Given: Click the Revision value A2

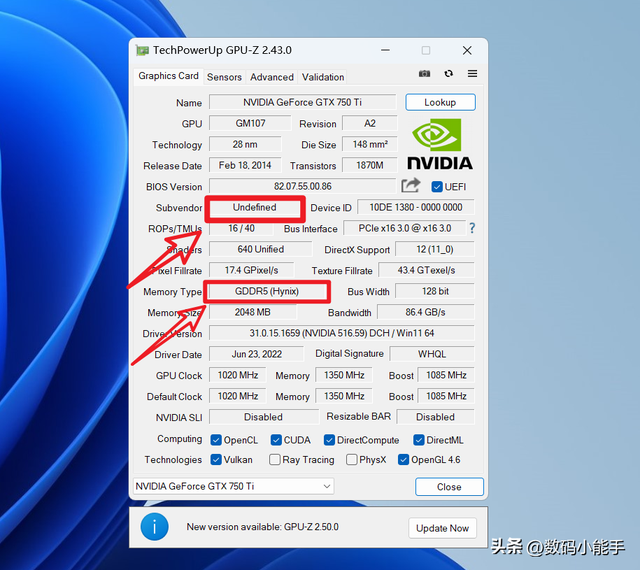Looking at the screenshot, I should (369, 123).
